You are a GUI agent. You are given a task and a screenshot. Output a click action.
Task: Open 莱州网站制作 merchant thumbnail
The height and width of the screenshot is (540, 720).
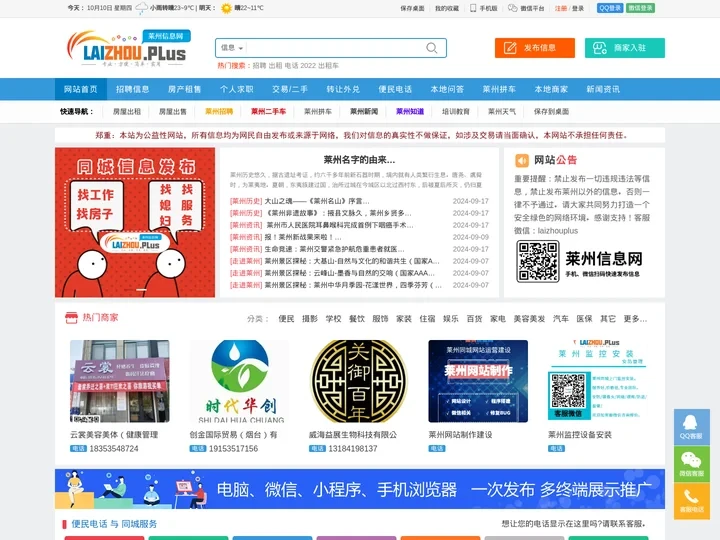tap(478, 381)
